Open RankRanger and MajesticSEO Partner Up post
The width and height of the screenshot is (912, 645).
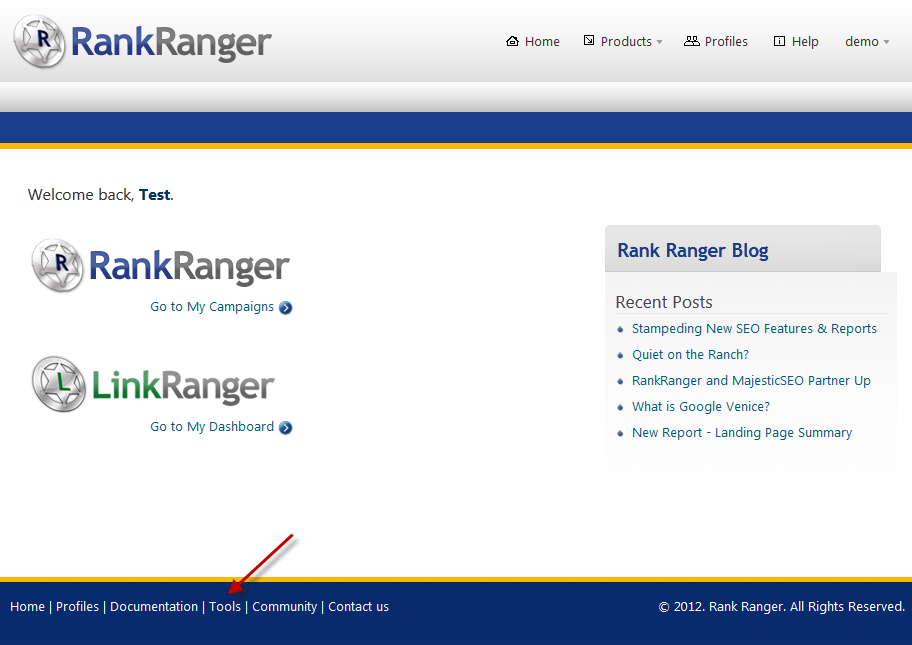coord(751,381)
